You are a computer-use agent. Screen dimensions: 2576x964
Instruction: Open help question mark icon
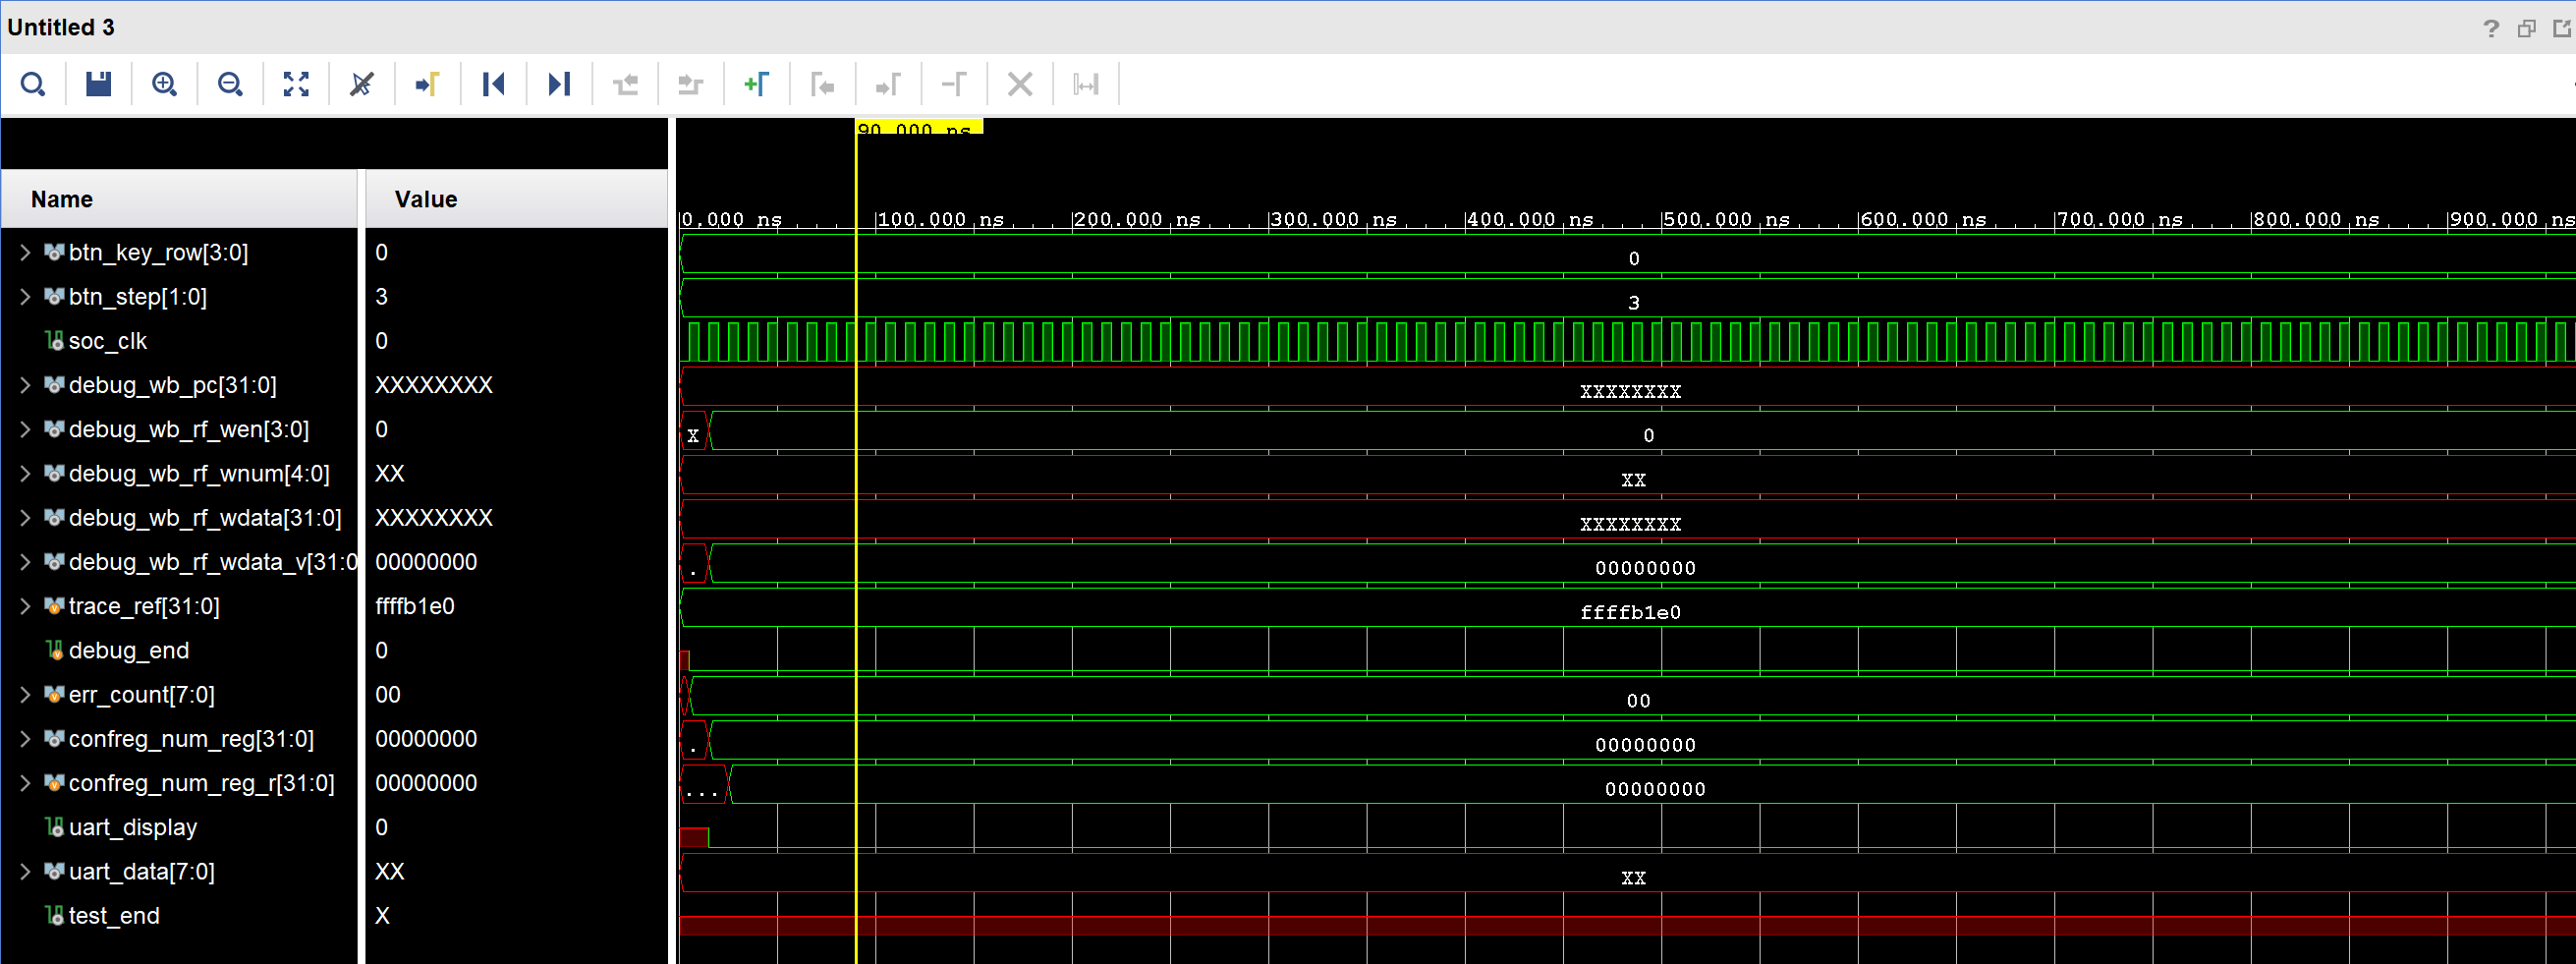point(2491,28)
